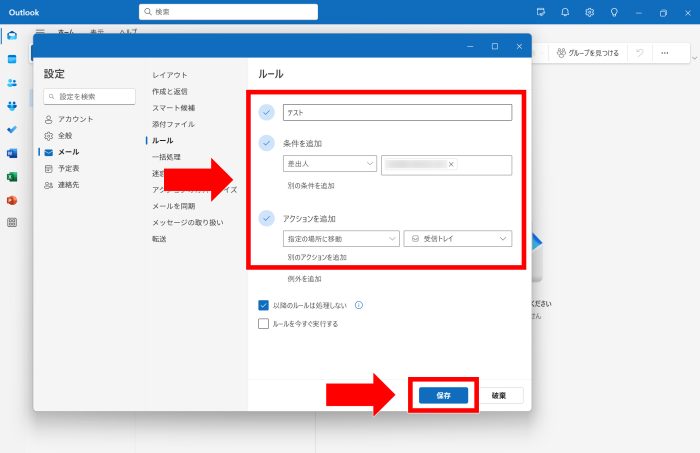
Task: Click the info icon beside 以降のルールは処理しない
Action: (358, 306)
